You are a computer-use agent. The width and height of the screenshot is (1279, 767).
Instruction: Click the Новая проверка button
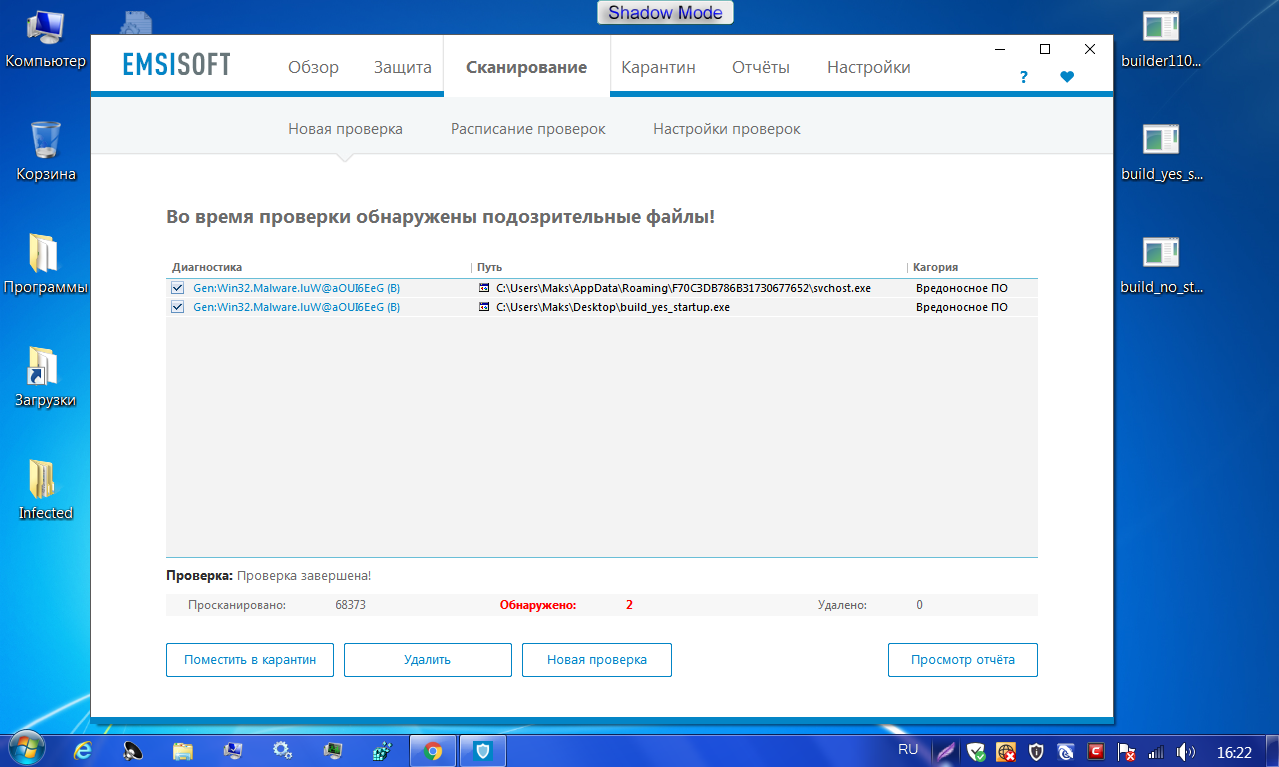pyautogui.click(x=597, y=660)
